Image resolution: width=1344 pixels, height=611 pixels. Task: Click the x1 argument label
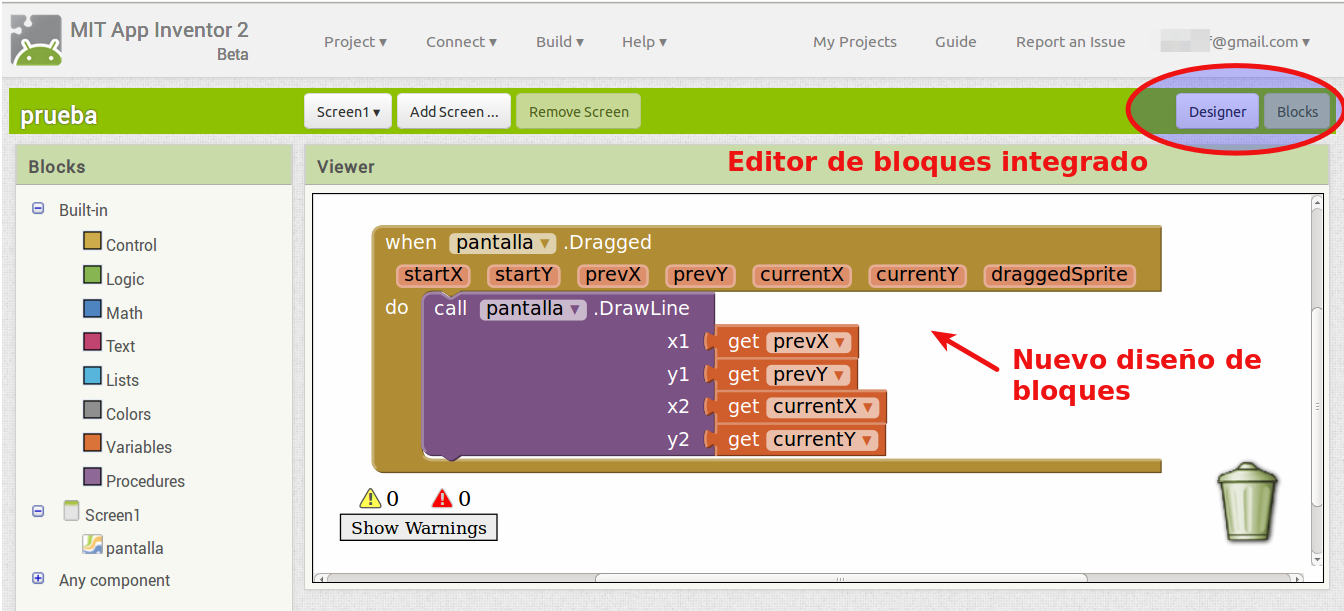pyautogui.click(x=678, y=342)
